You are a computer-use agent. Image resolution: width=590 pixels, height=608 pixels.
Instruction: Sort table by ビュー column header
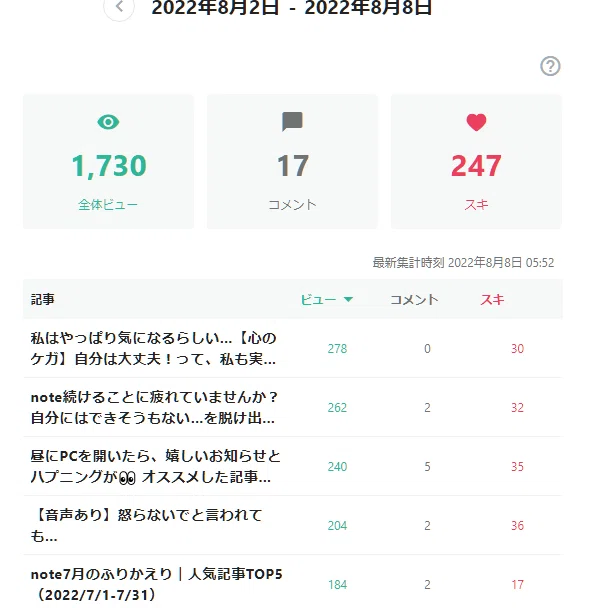[318, 299]
